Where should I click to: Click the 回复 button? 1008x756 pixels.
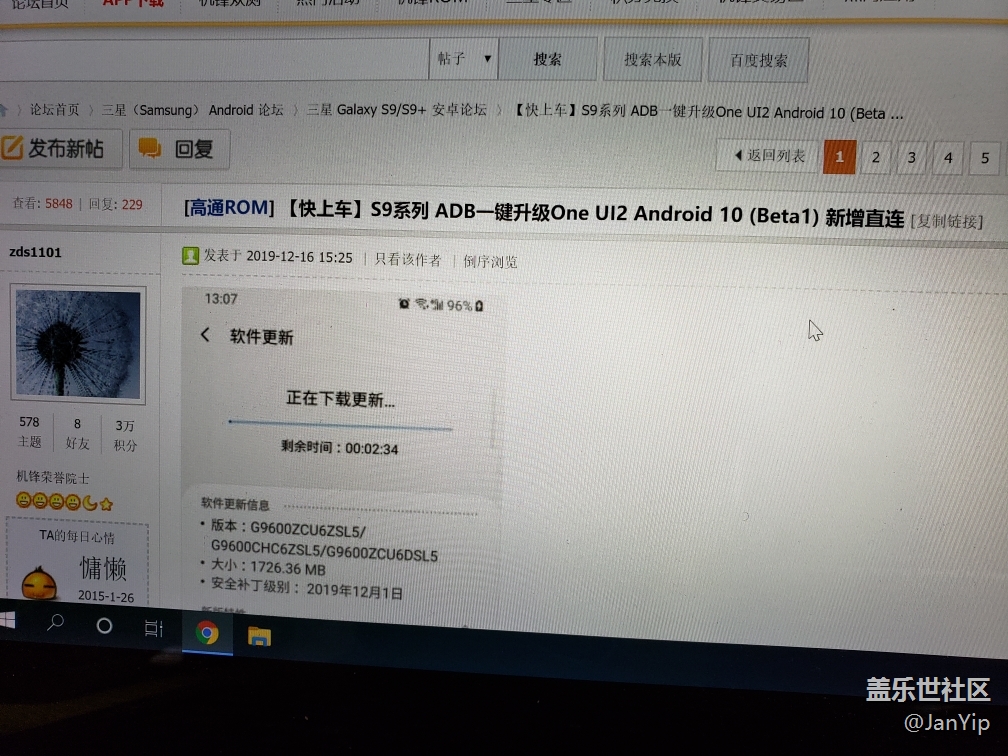tap(178, 149)
